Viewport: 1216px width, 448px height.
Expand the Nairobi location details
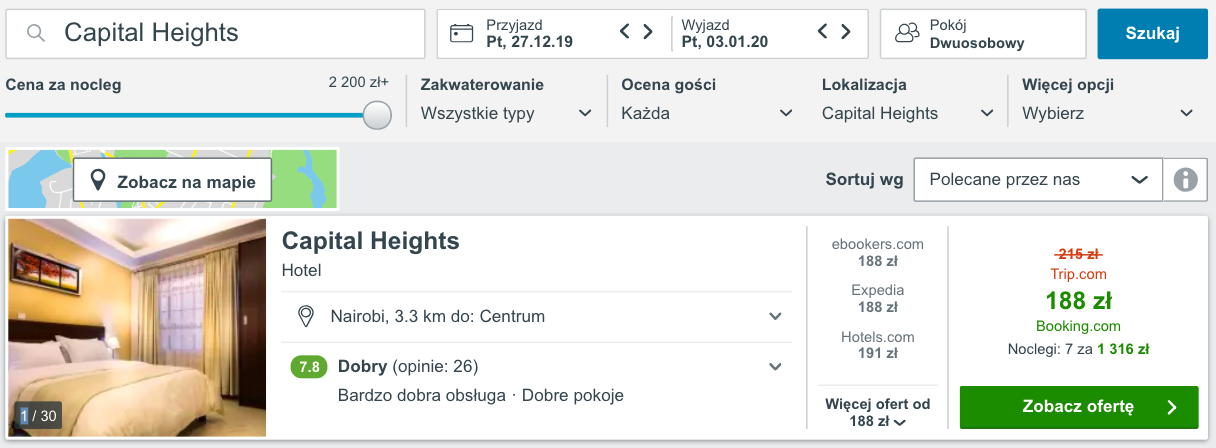(x=774, y=317)
